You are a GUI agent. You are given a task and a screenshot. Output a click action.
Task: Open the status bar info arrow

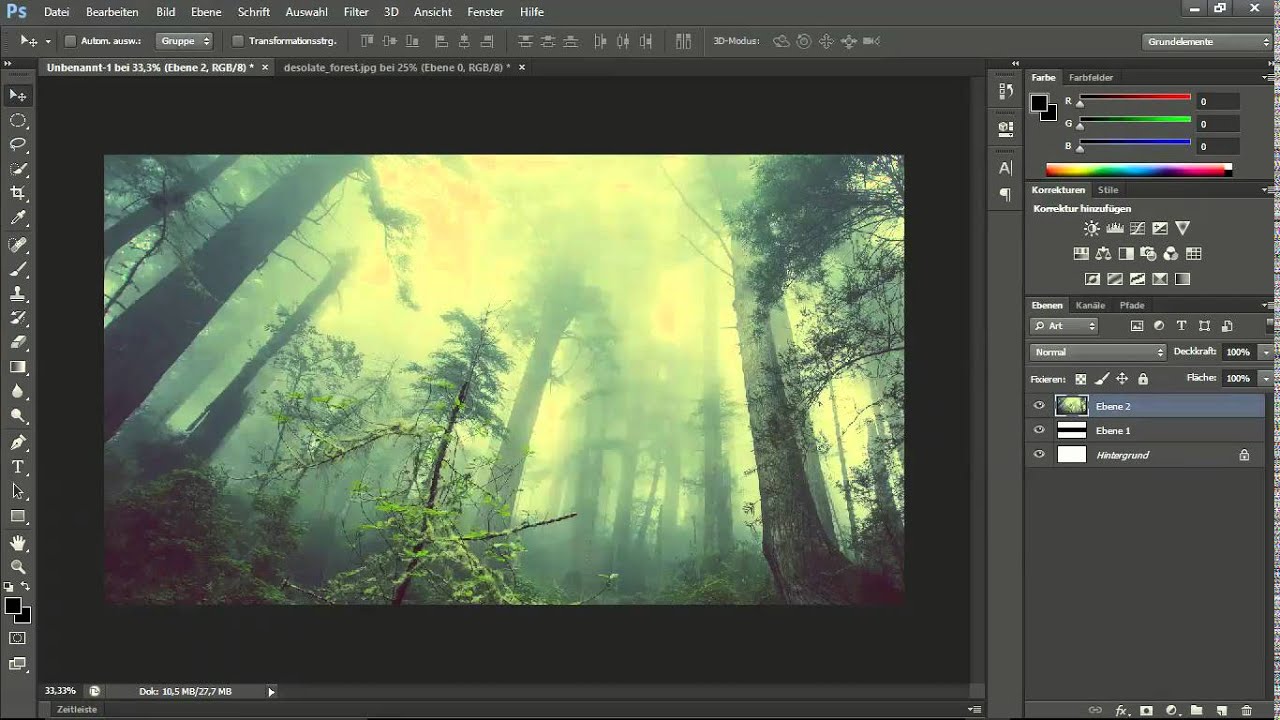[x=271, y=691]
